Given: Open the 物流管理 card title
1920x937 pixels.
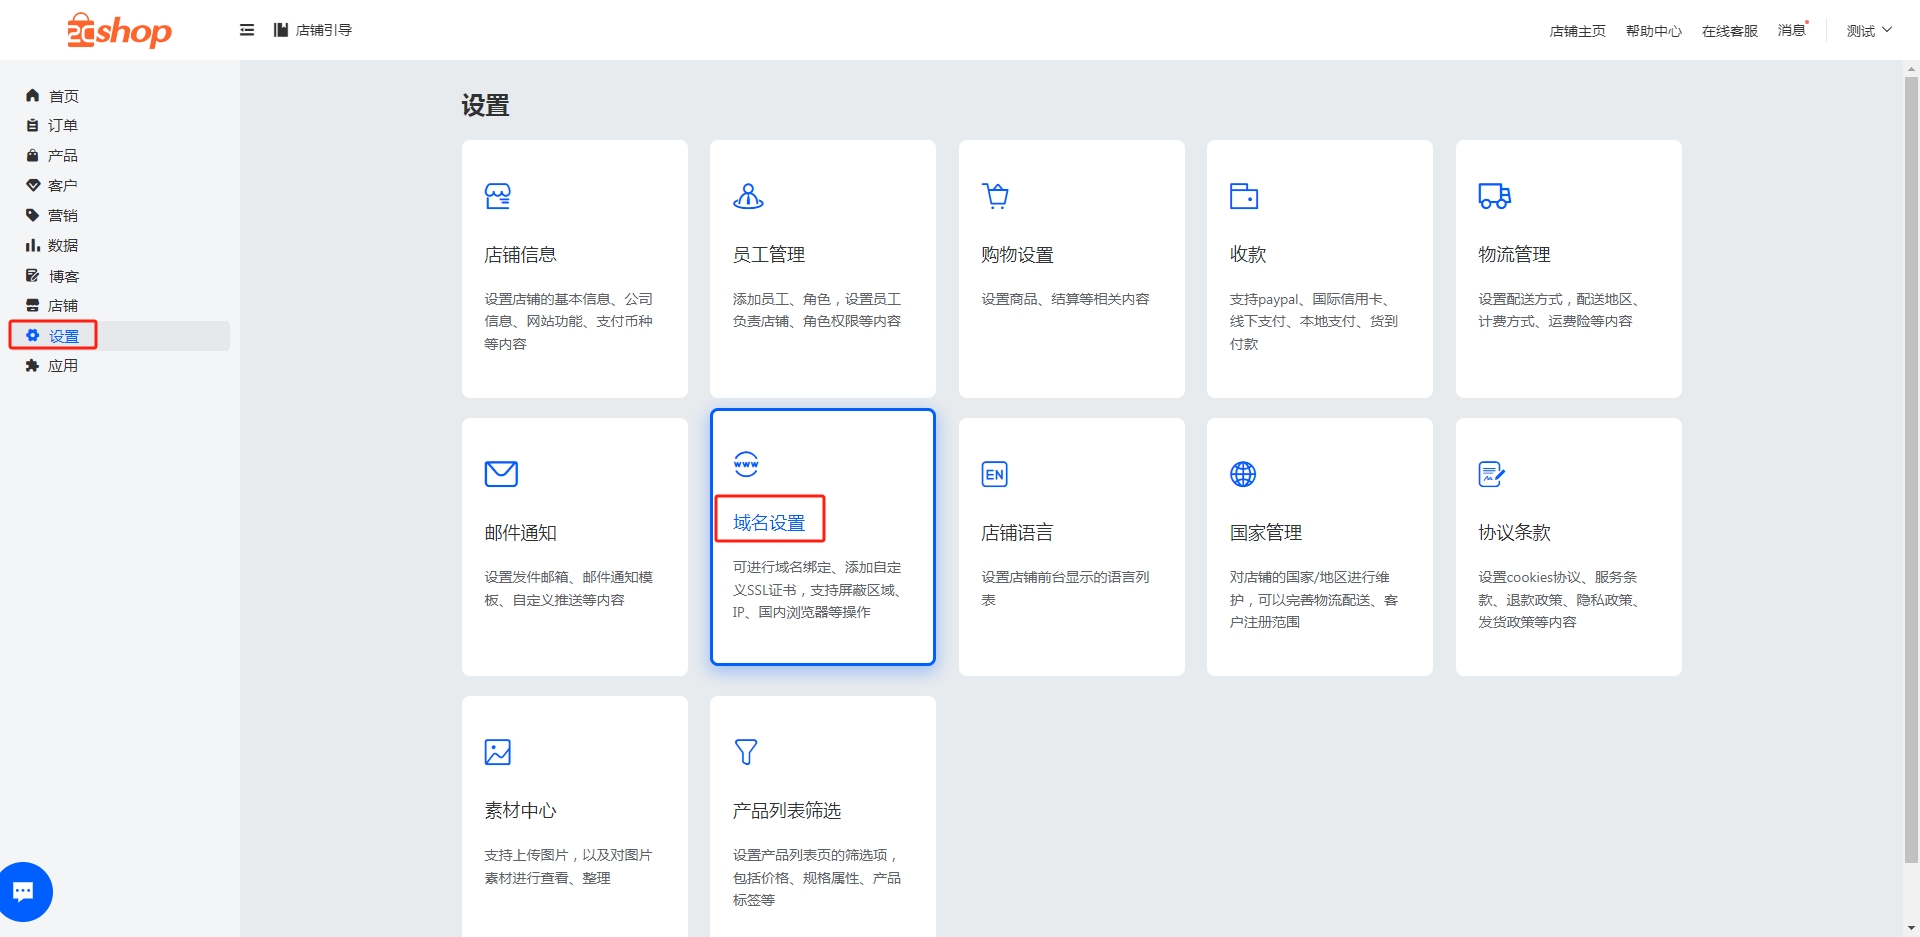Looking at the screenshot, I should tap(1514, 255).
